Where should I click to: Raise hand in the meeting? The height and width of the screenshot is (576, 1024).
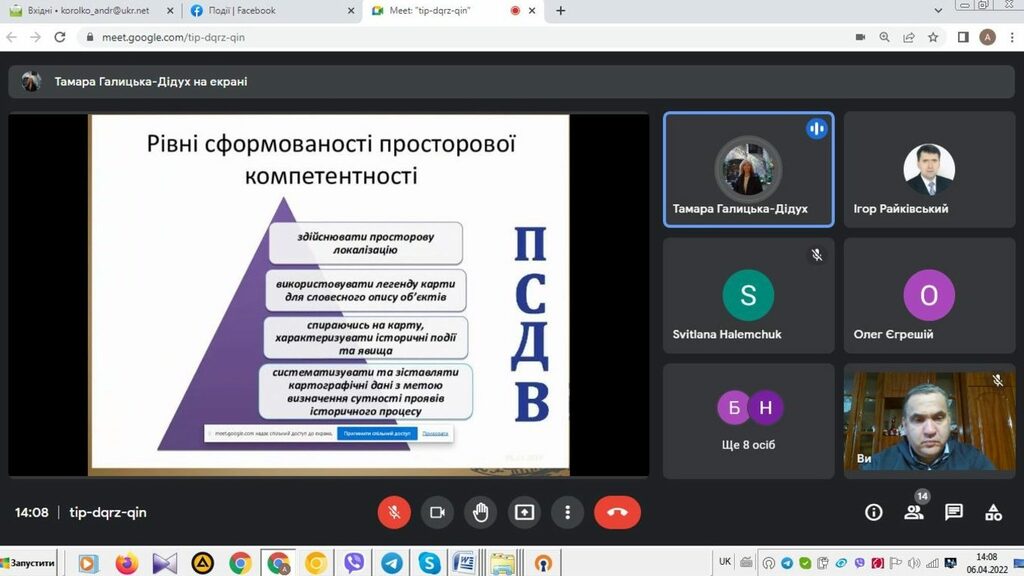pos(481,512)
